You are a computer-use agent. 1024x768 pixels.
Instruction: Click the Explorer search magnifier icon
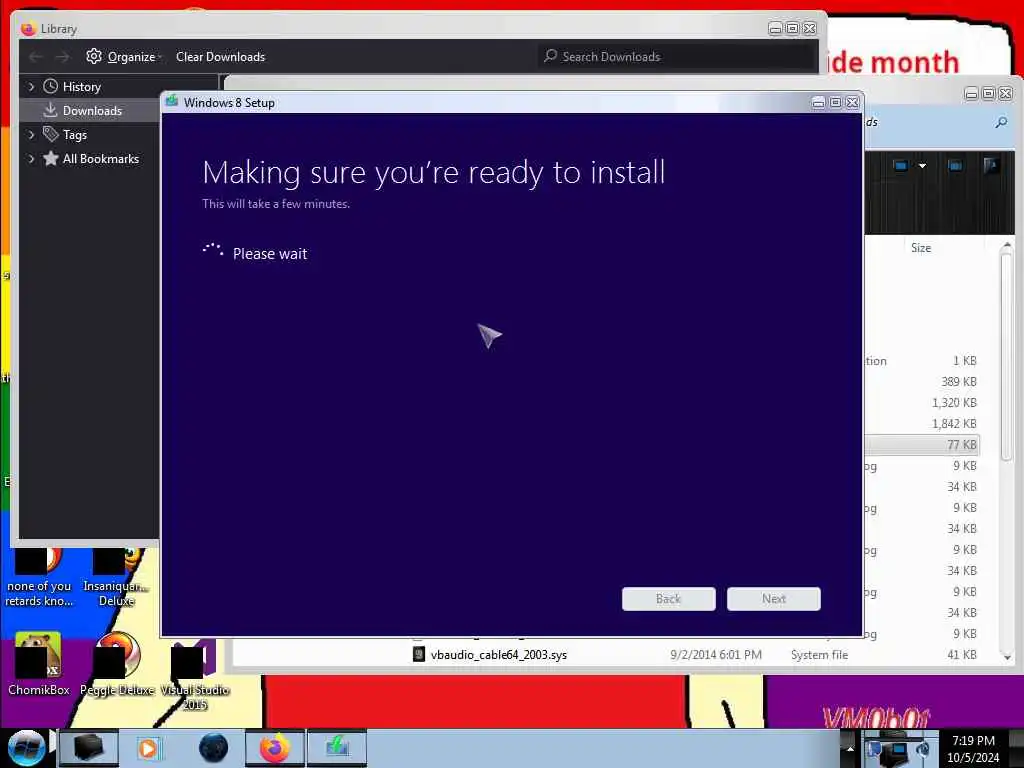click(1001, 122)
